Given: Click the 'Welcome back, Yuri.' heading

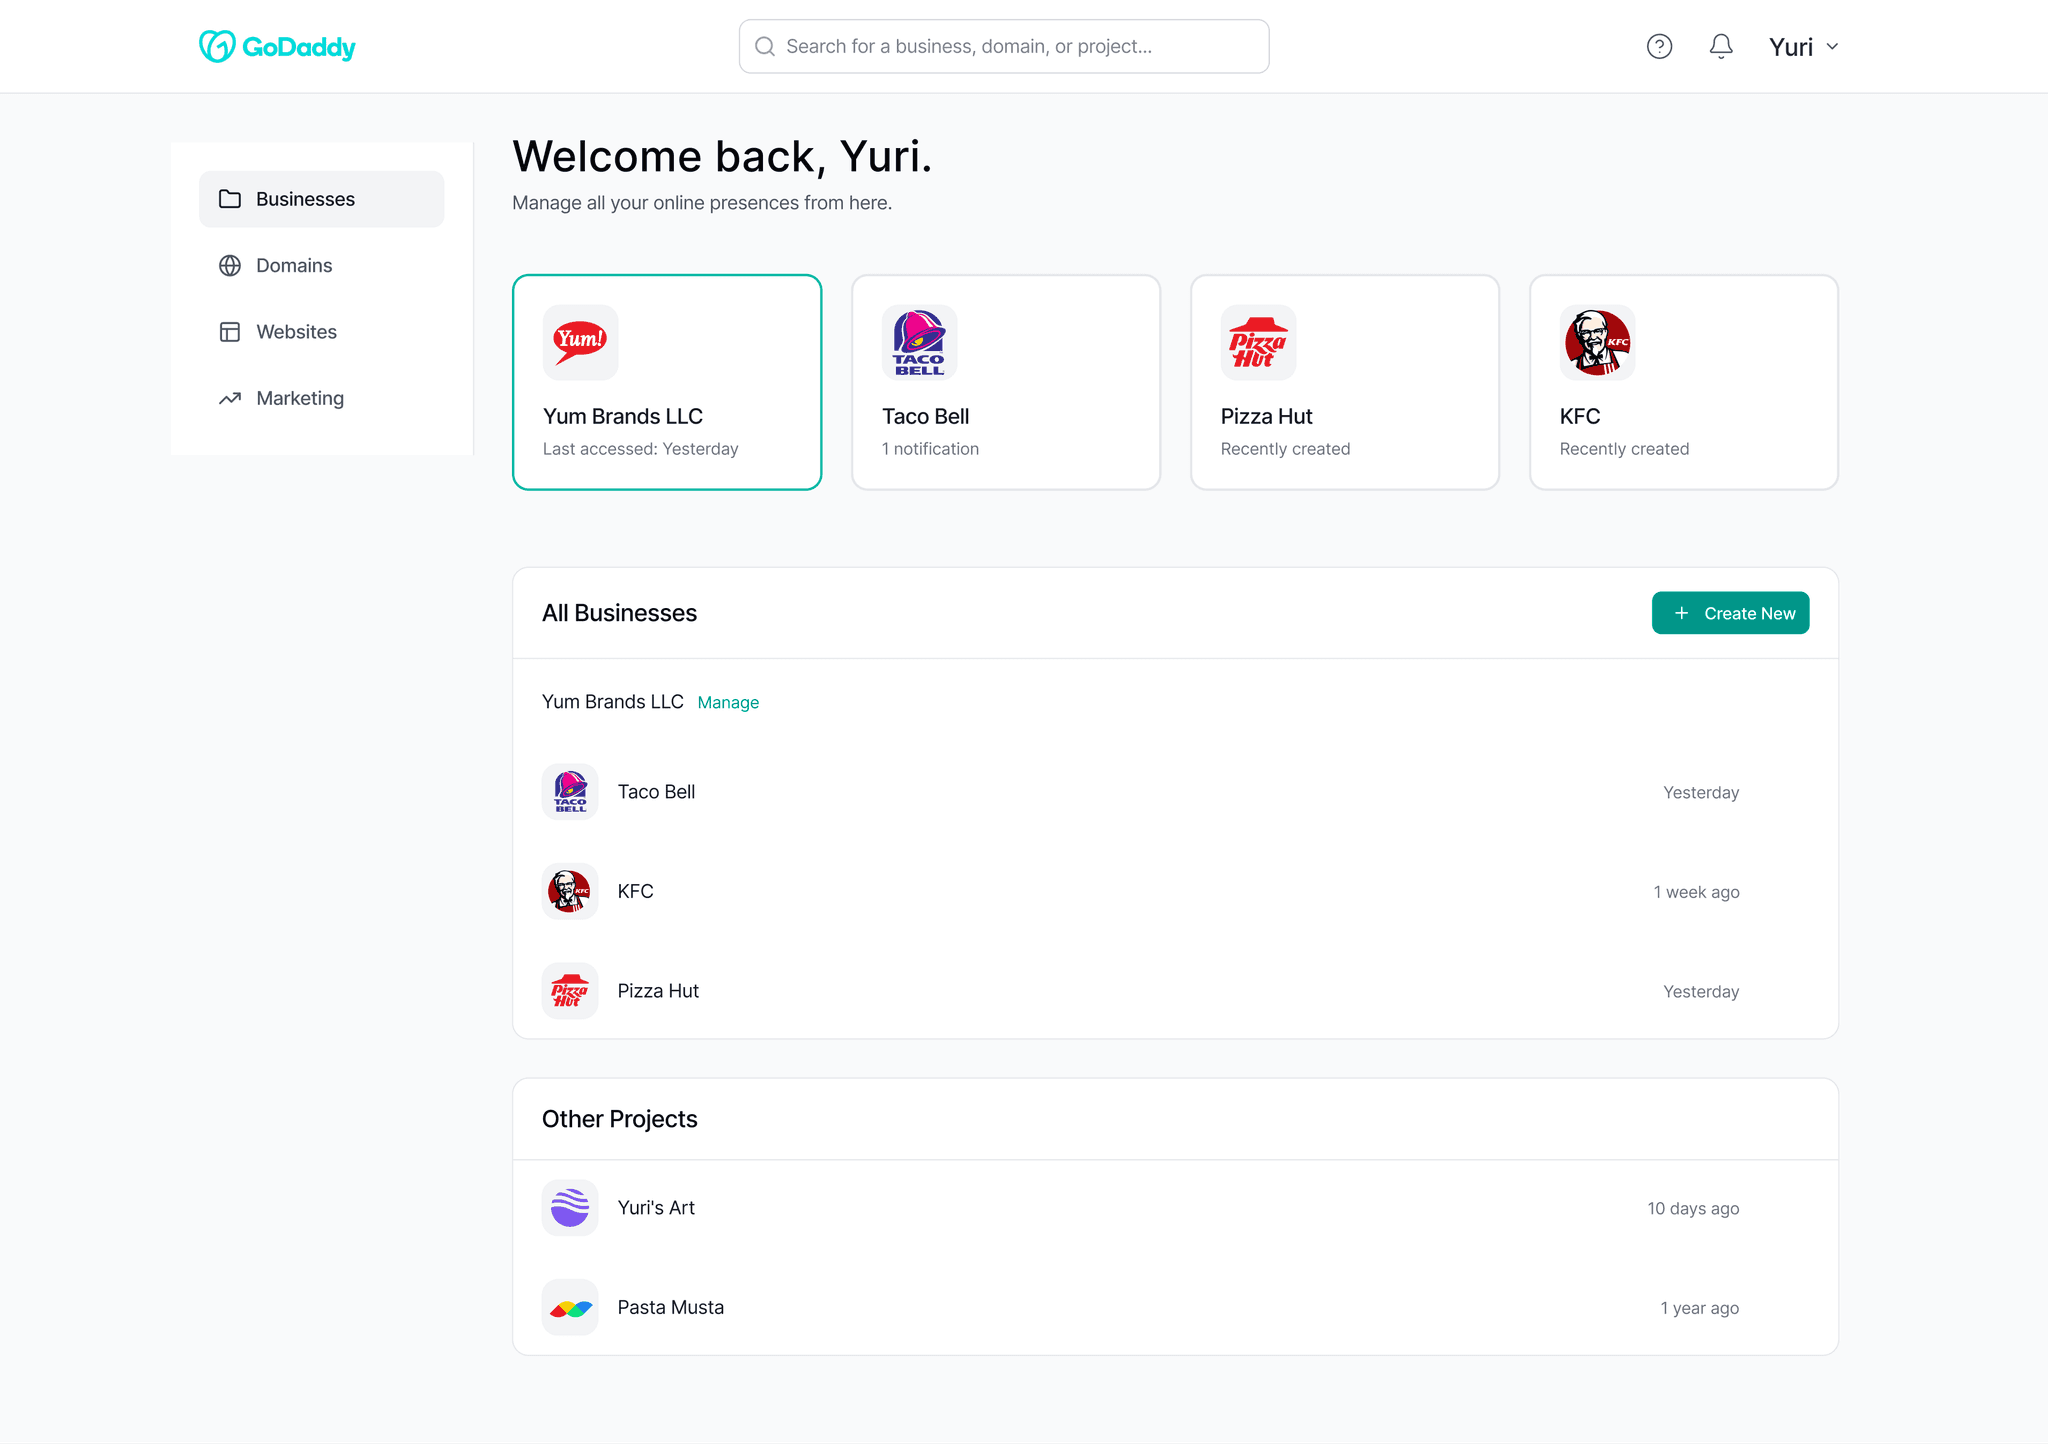Looking at the screenshot, I should pyautogui.click(x=722, y=156).
